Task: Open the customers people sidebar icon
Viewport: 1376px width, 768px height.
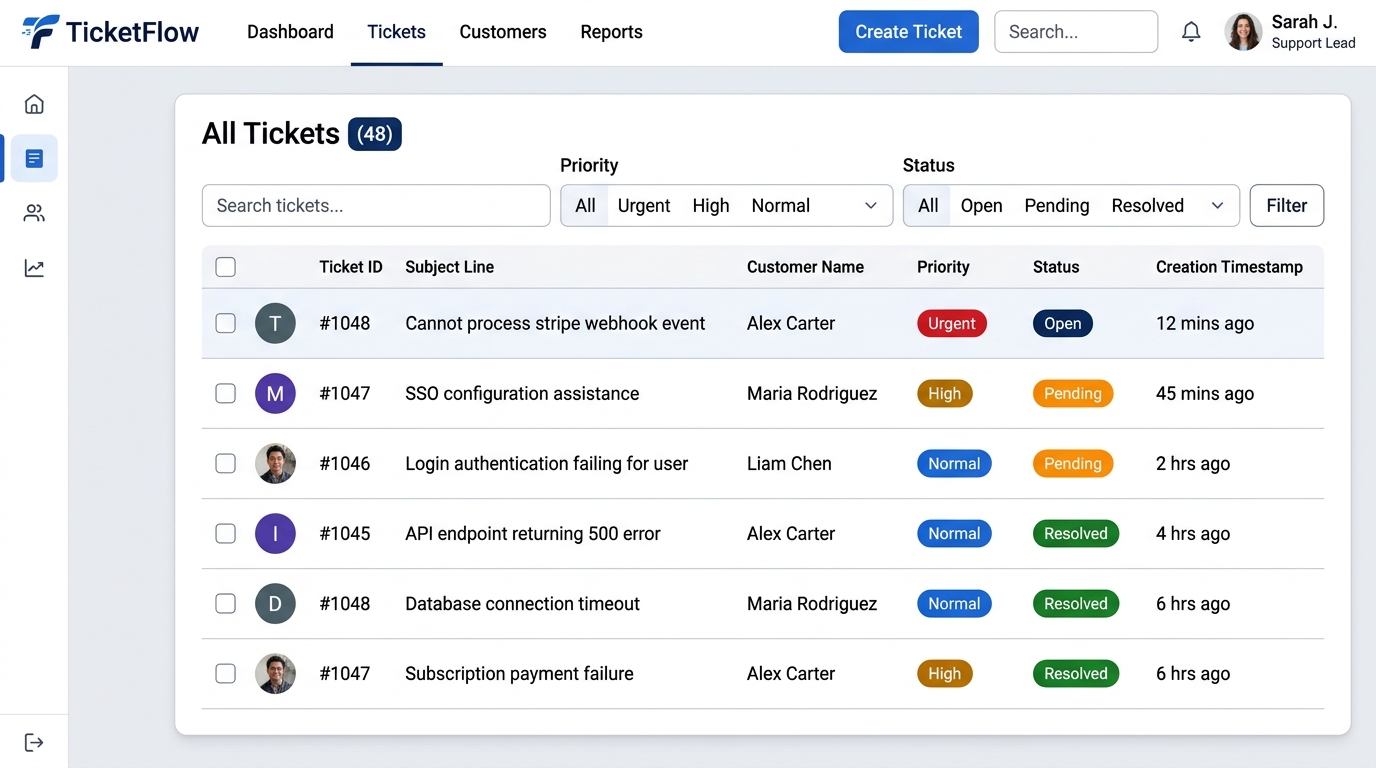Action: (x=34, y=213)
